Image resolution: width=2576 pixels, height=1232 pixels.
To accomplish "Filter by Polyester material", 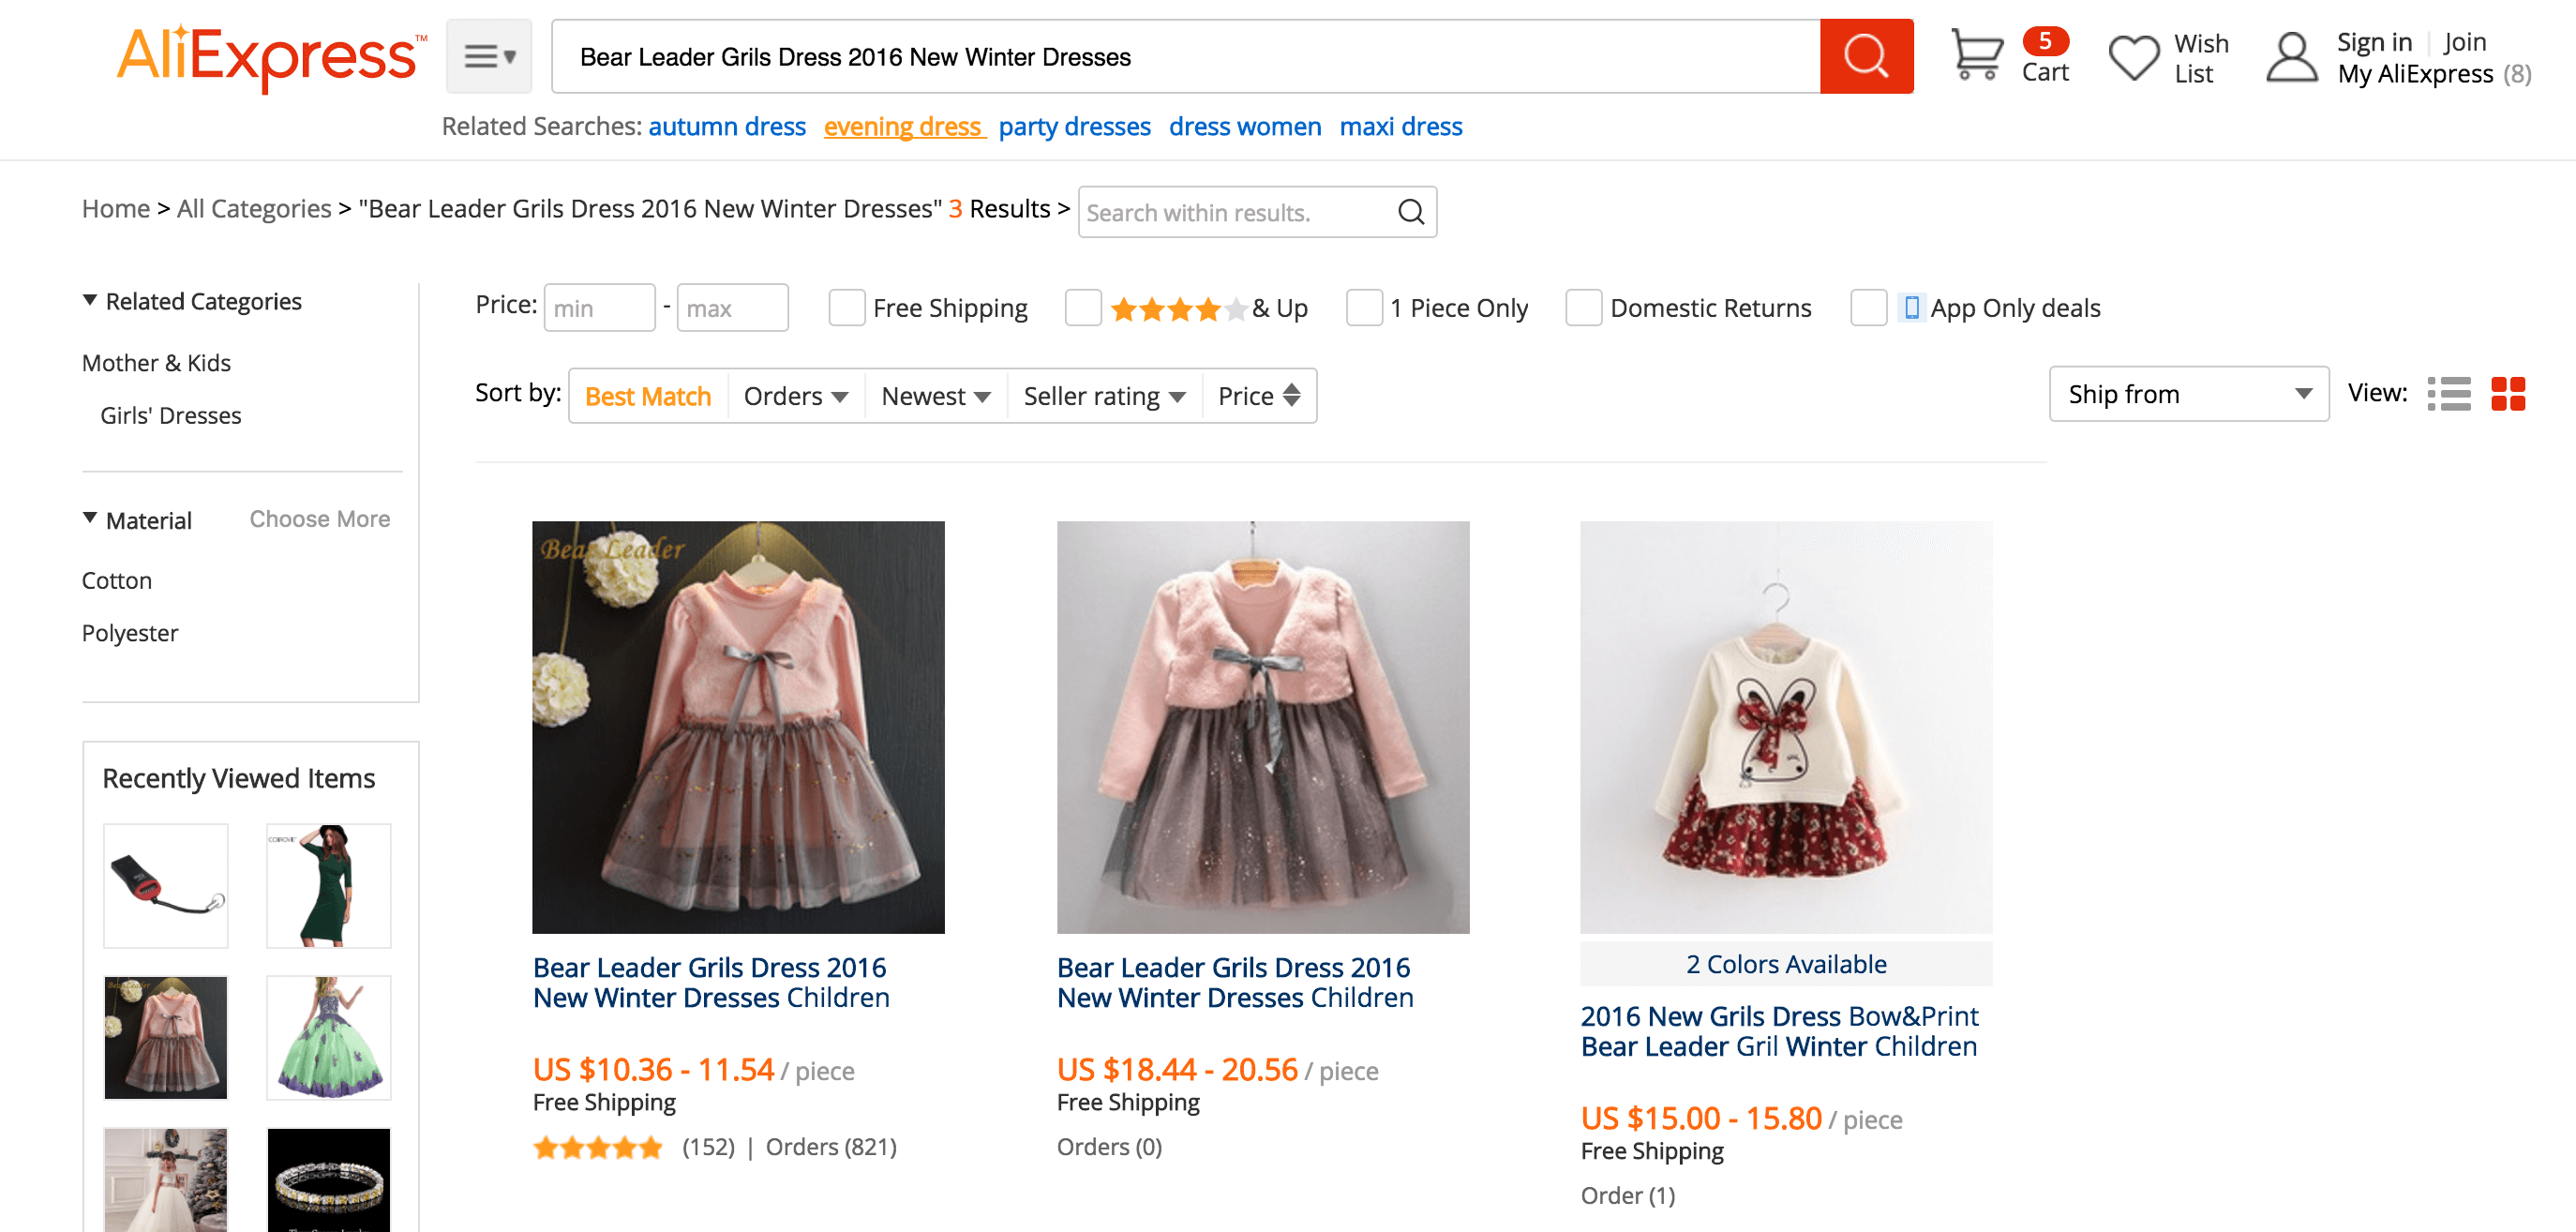I will [x=130, y=633].
